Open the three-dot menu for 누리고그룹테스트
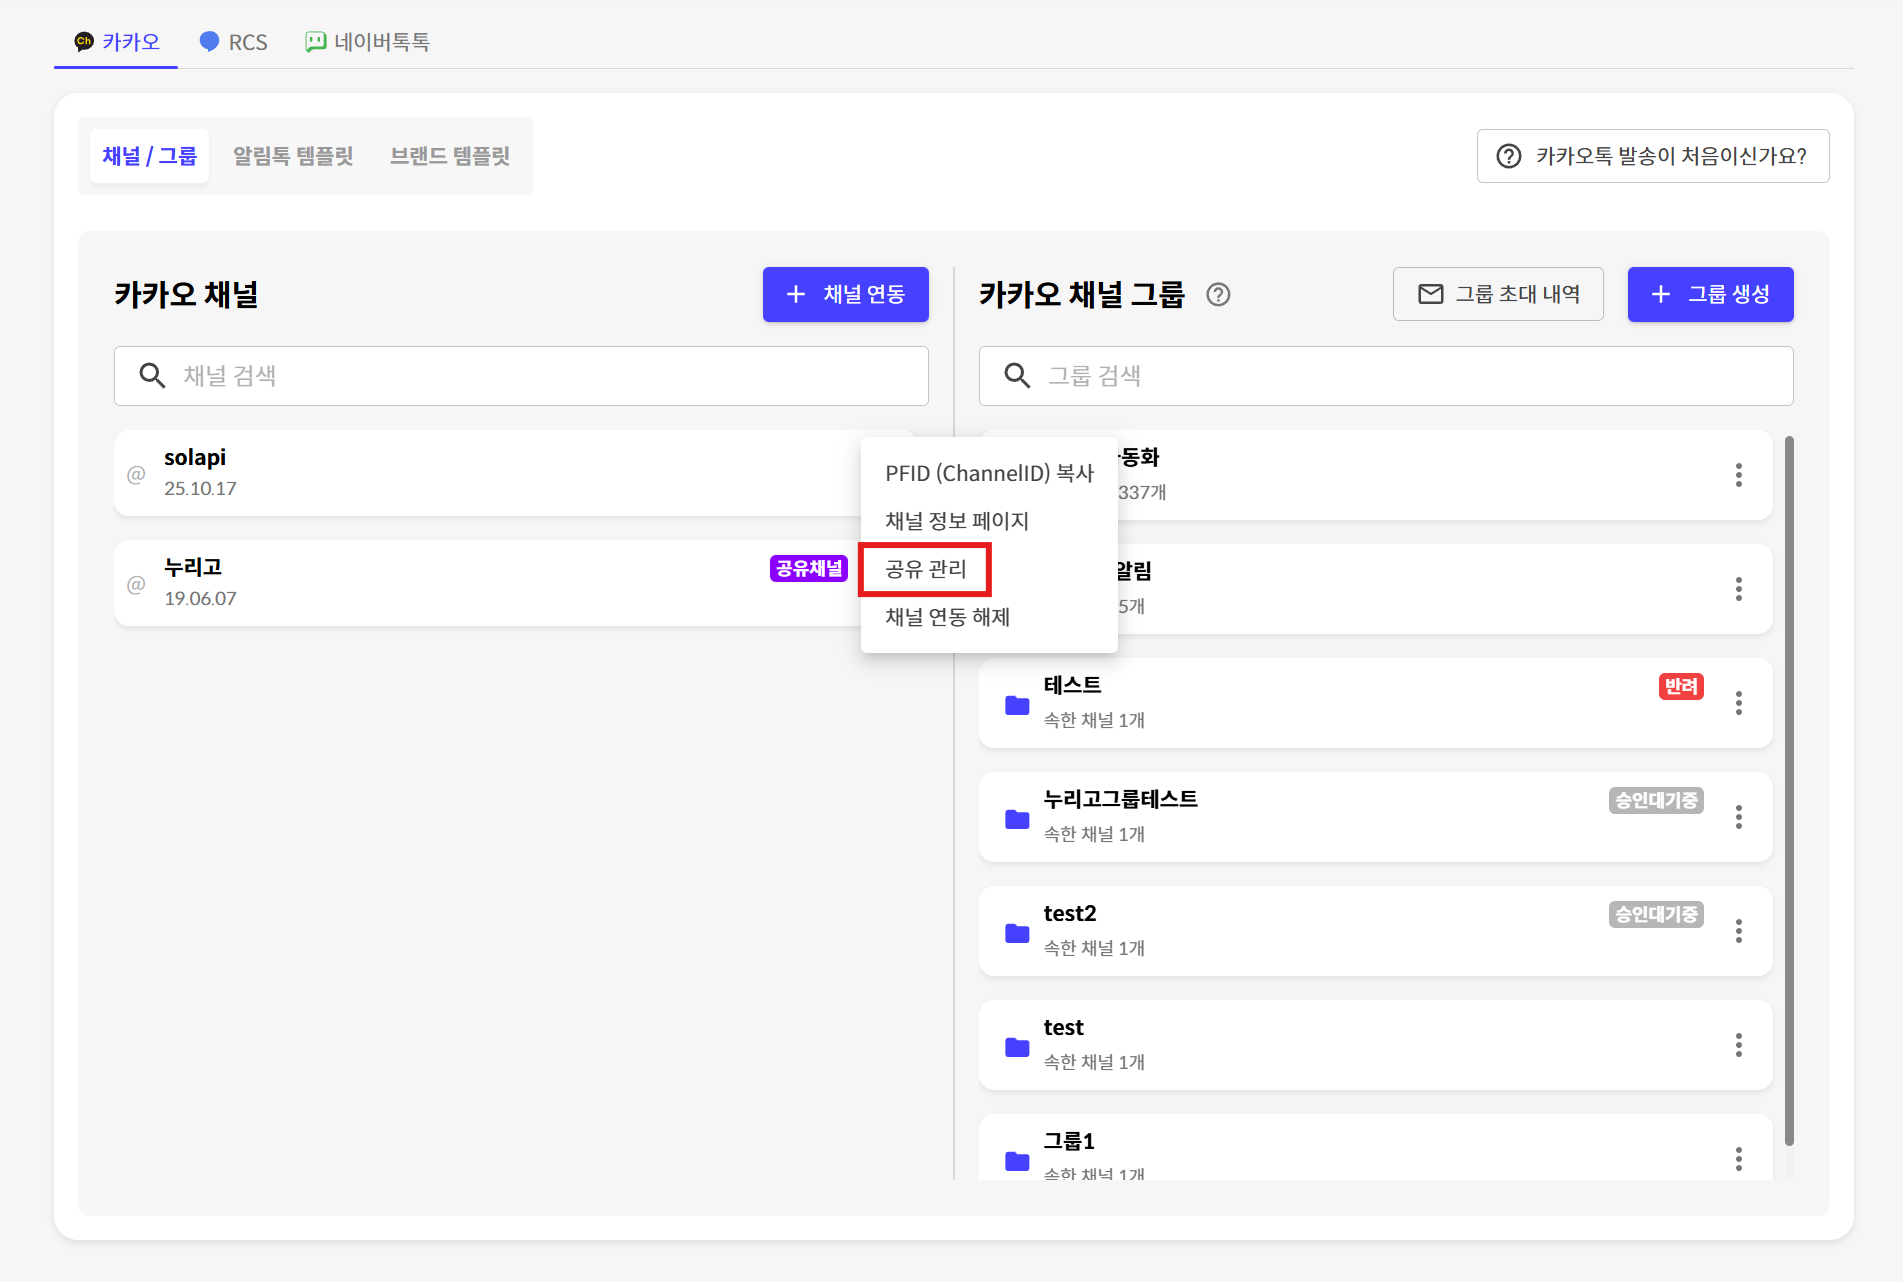The image size is (1903, 1282). click(1739, 817)
